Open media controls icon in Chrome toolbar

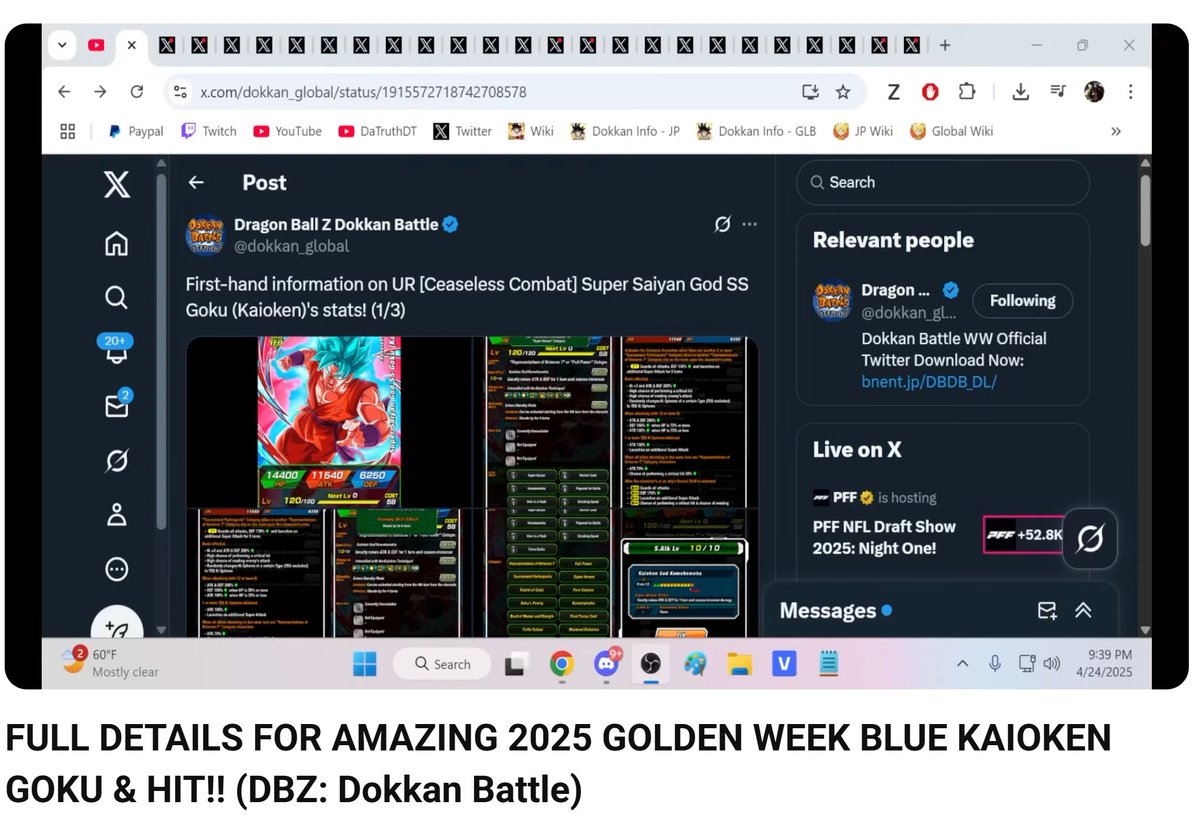(1058, 92)
